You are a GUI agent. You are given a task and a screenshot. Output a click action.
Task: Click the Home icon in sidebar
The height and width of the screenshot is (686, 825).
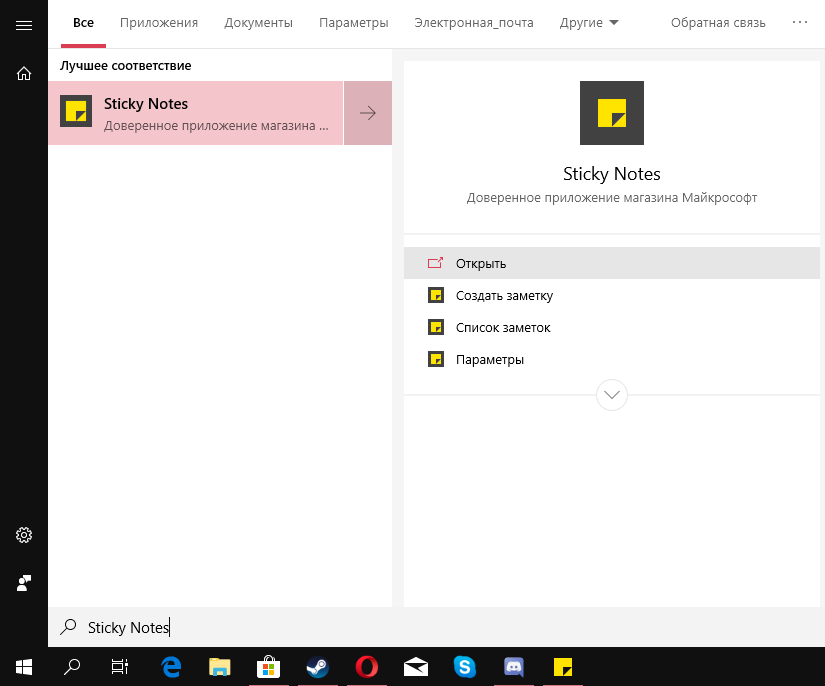[x=24, y=73]
